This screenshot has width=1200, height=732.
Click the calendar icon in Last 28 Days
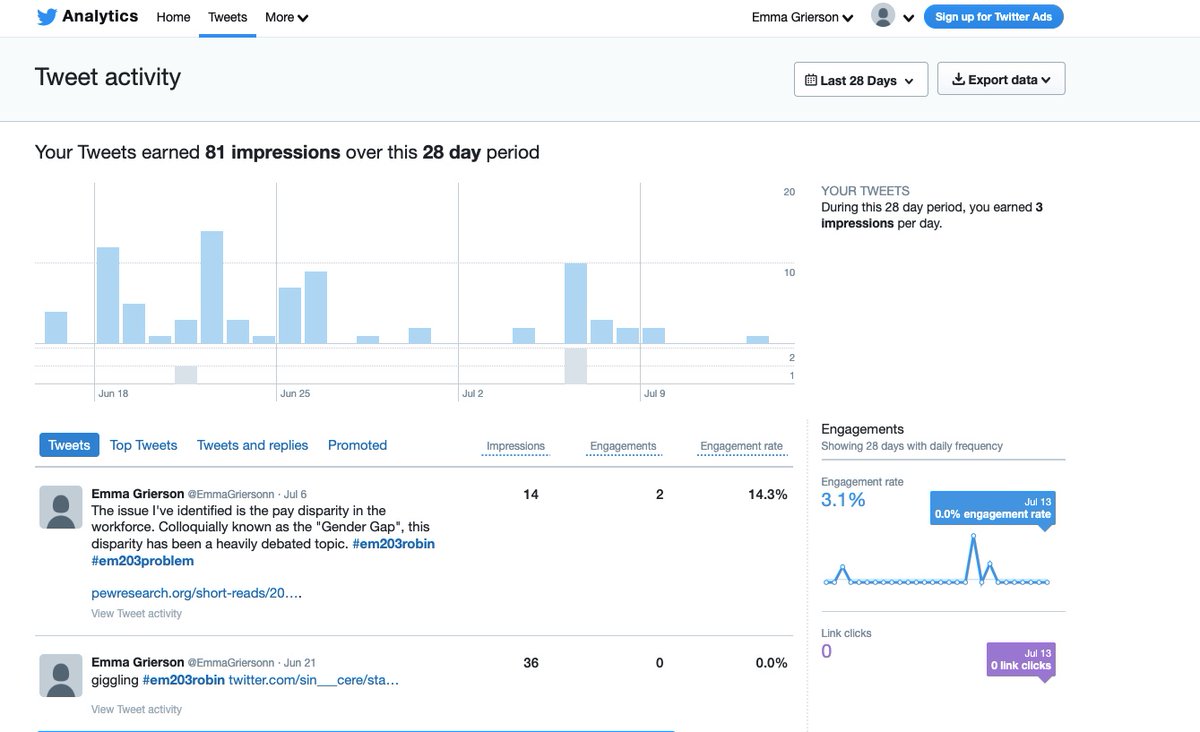(811, 80)
